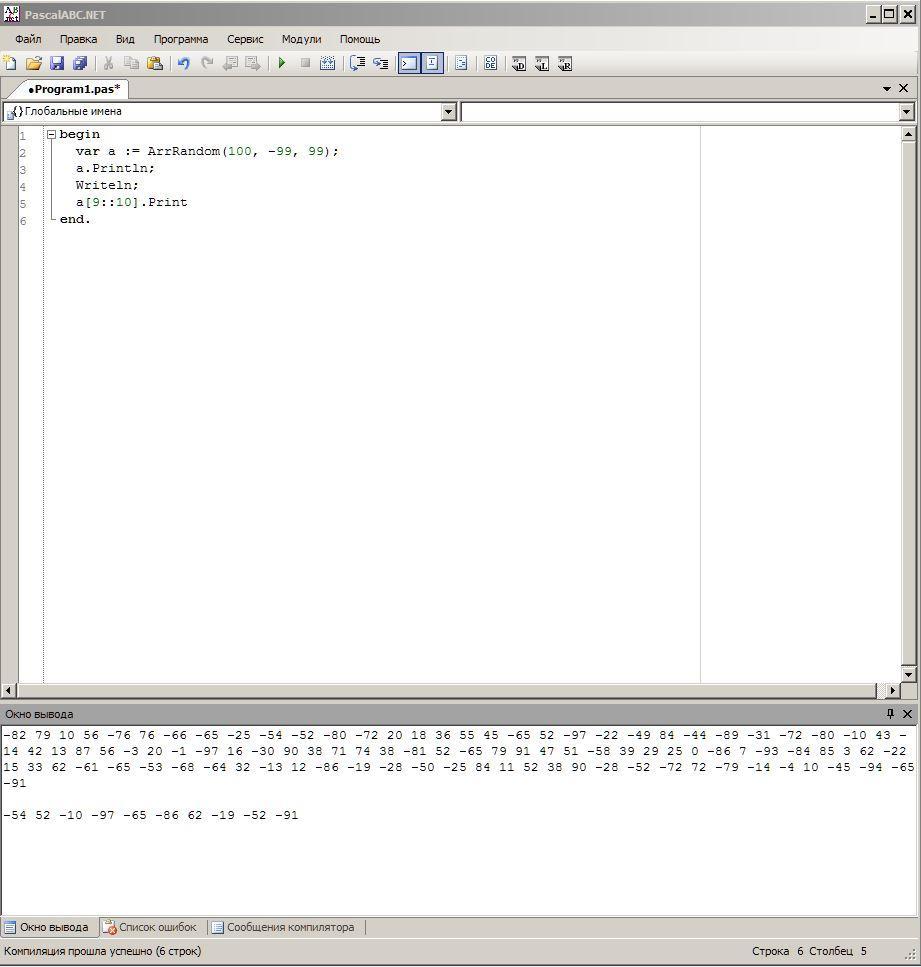Open the Программа menu
The image size is (921, 967).
click(181, 39)
